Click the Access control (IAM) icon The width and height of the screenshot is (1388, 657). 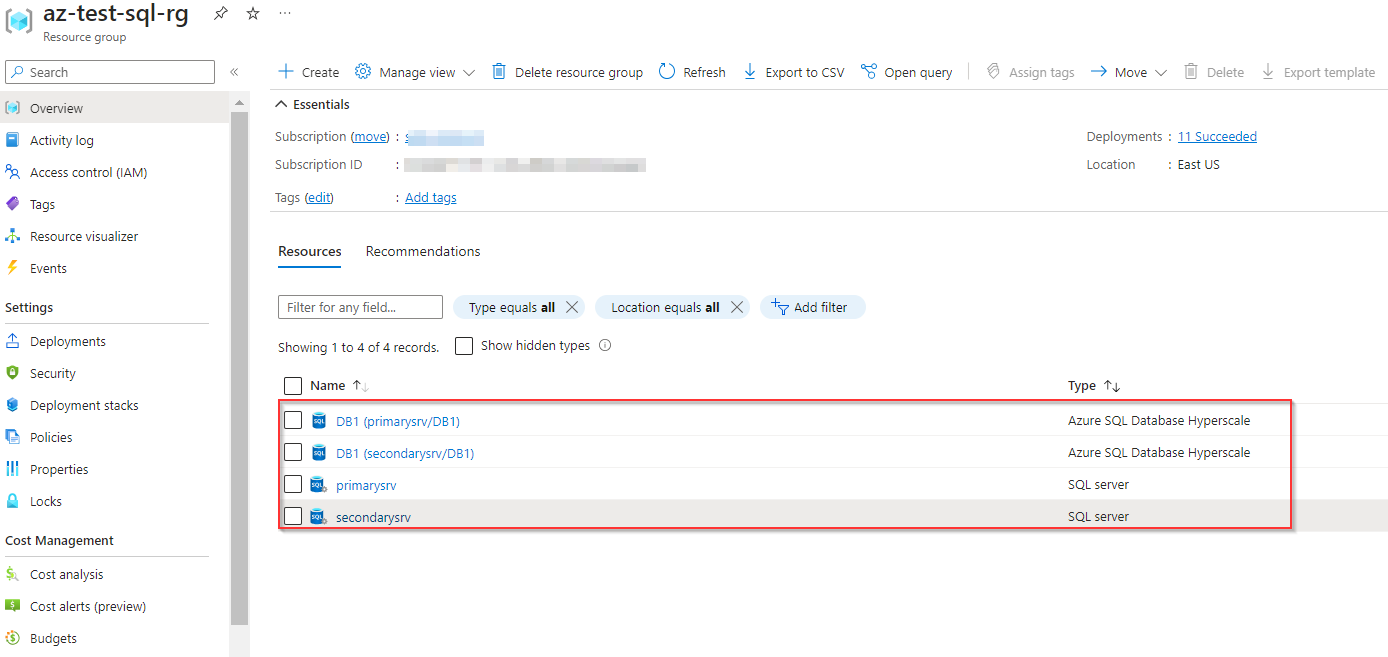click(x=13, y=172)
